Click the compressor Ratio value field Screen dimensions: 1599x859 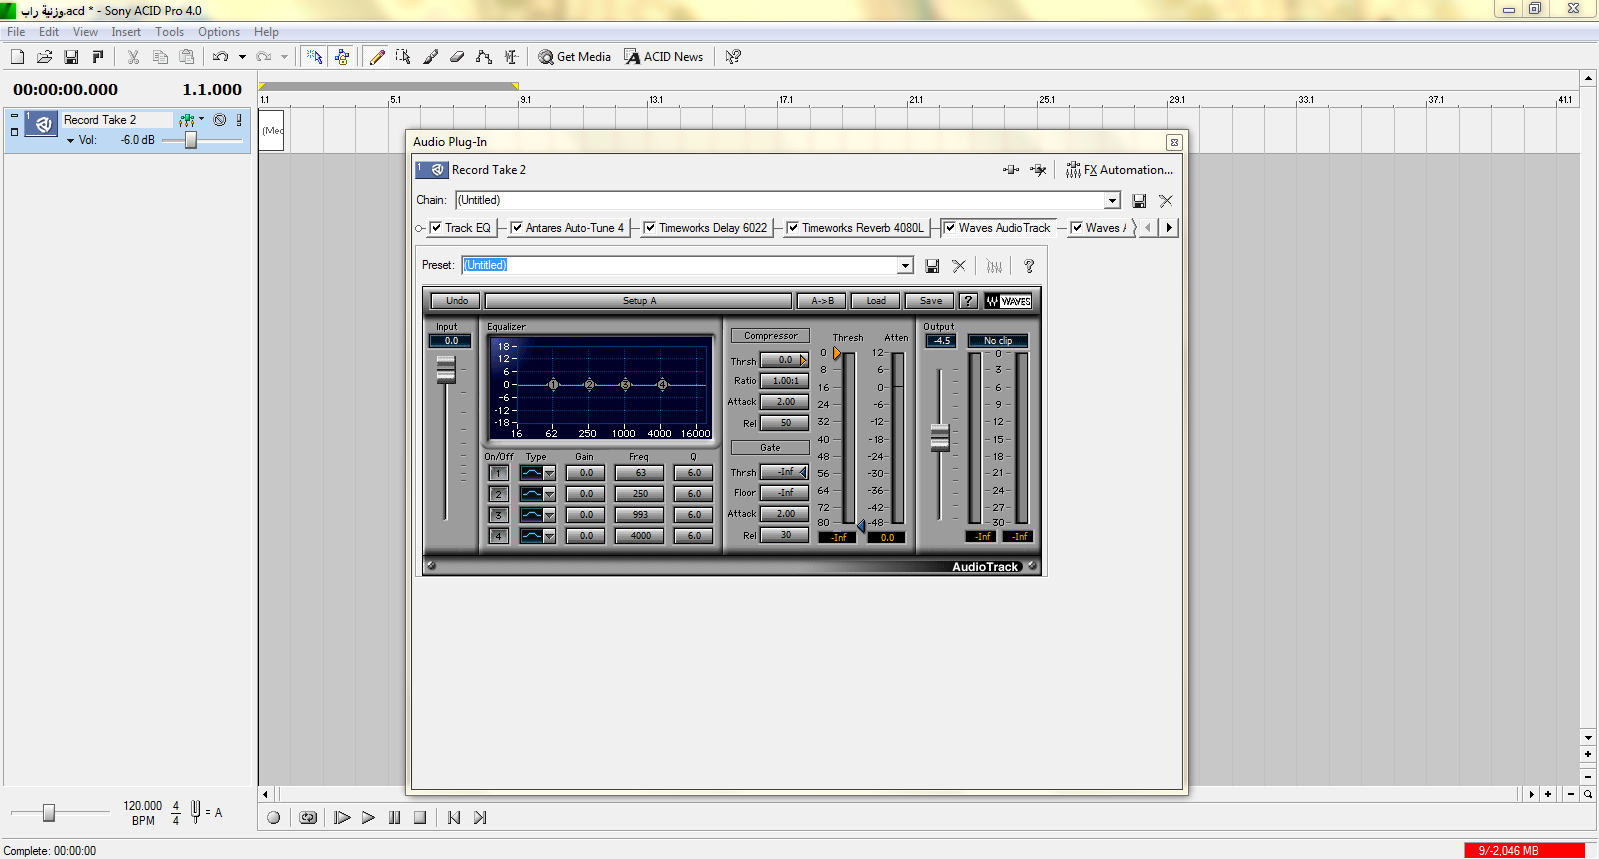pyautogui.click(x=785, y=381)
